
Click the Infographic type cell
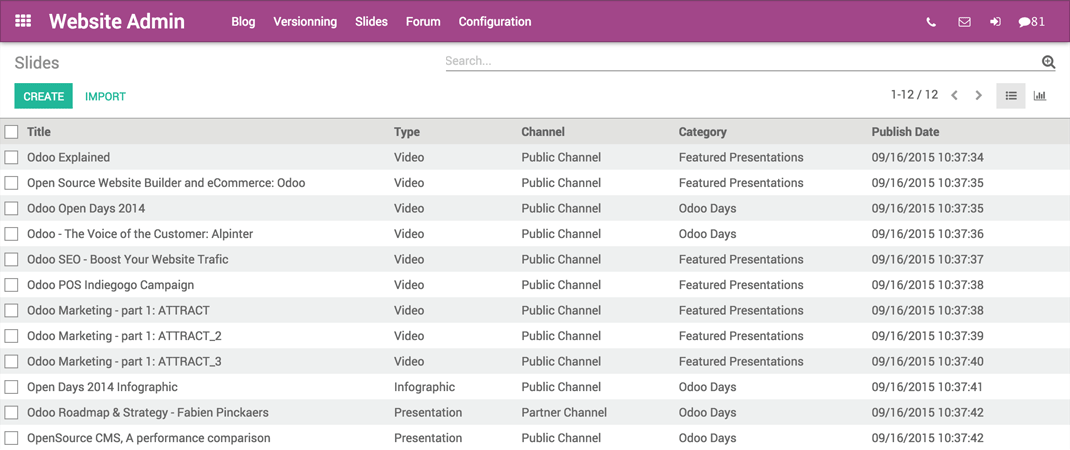coord(424,387)
